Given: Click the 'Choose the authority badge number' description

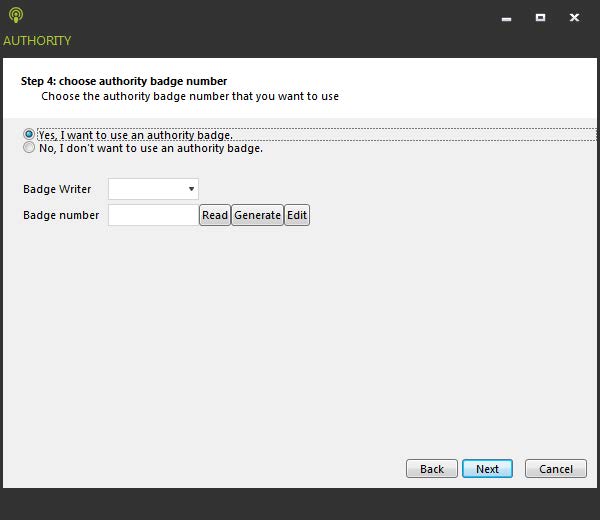Looking at the screenshot, I should (190, 97).
